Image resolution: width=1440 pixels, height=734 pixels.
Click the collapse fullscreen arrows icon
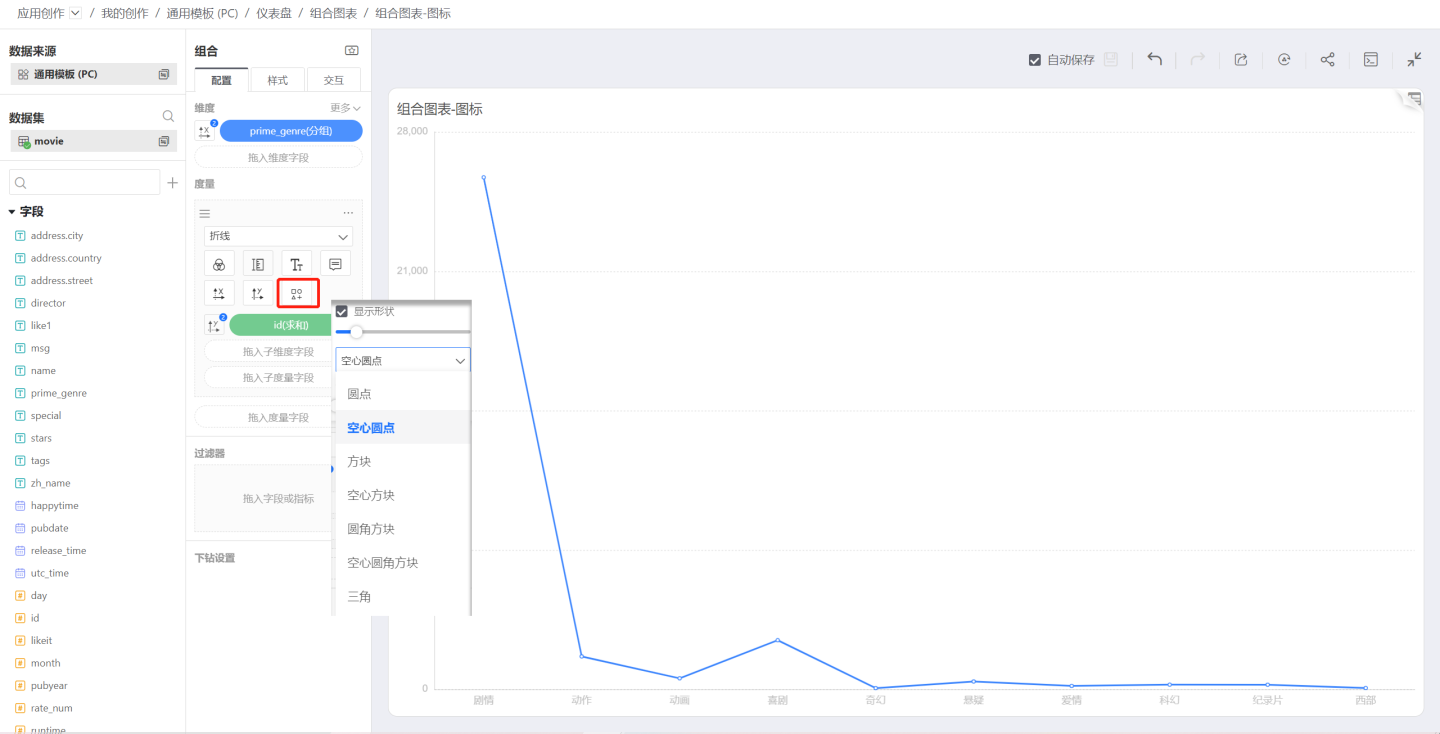pyautogui.click(x=1414, y=60)
